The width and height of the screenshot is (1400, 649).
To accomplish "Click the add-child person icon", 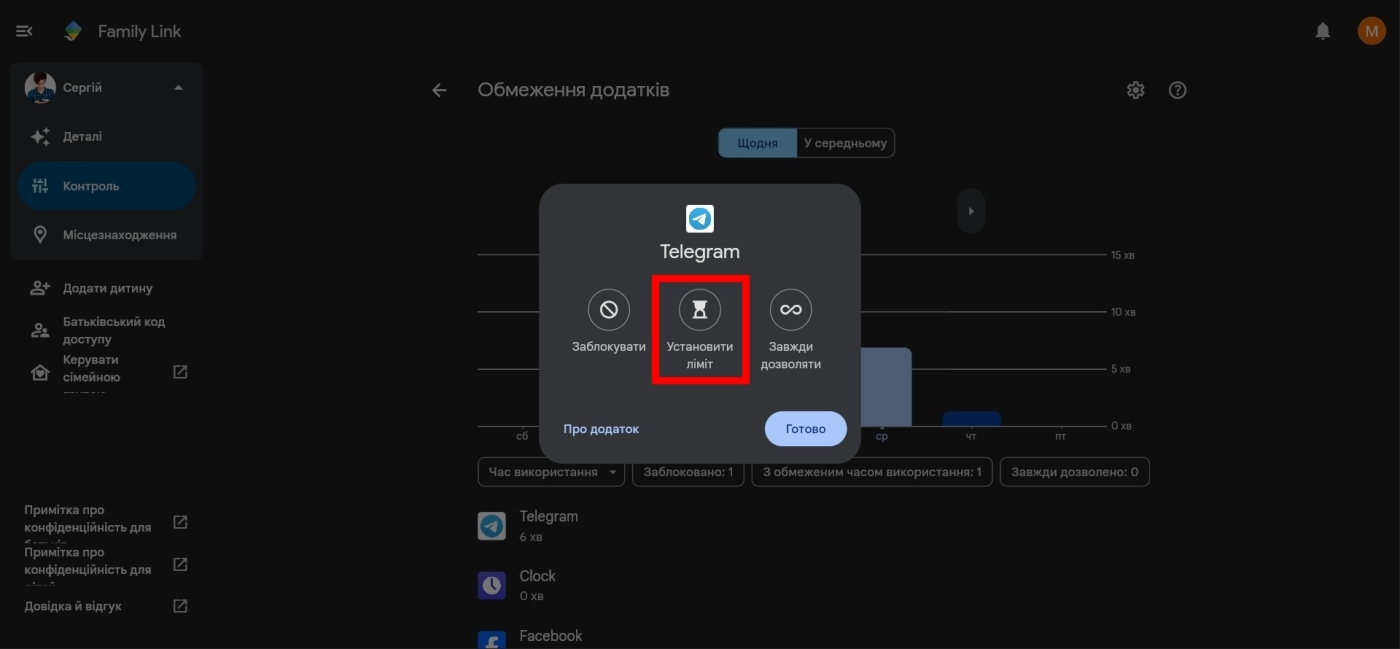I will pos(40,288).
